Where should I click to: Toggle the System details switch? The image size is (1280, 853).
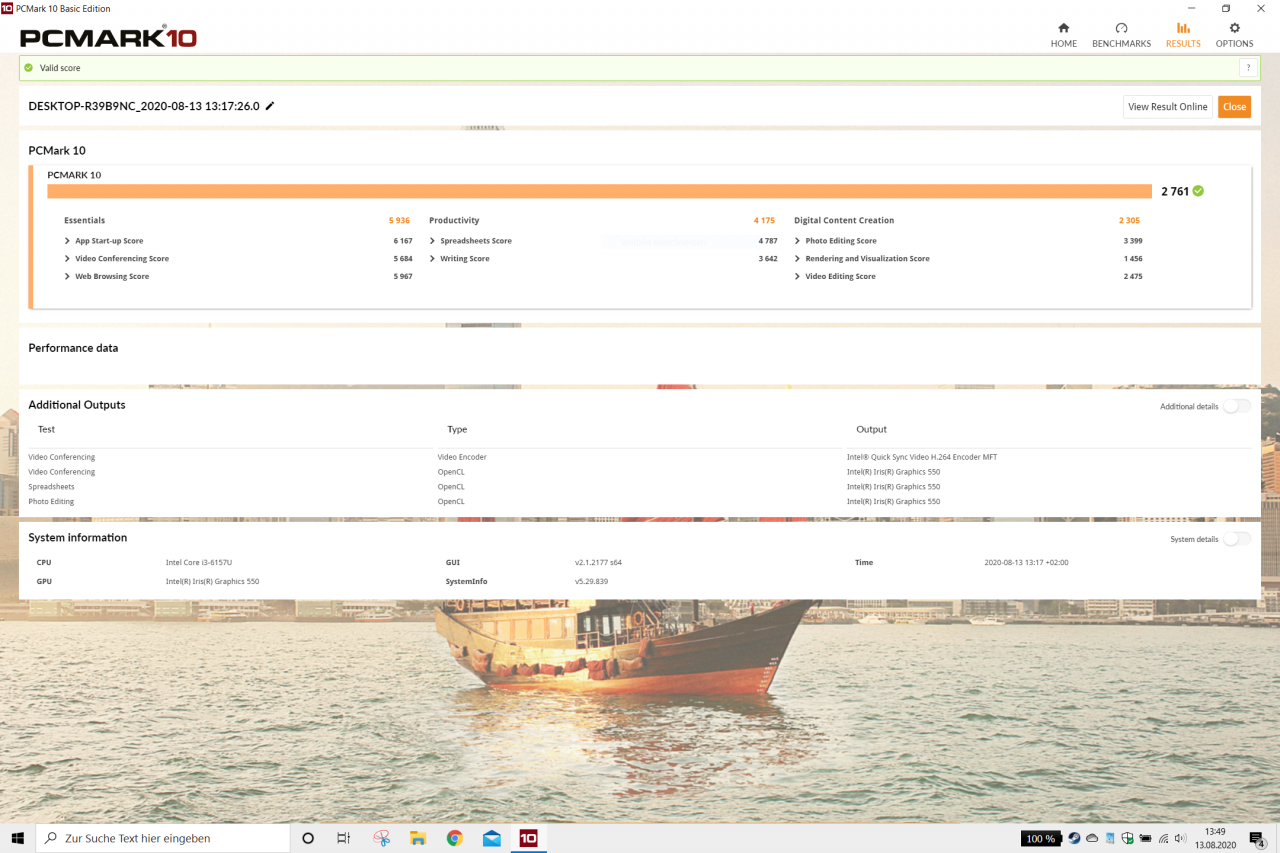coord(1237,539)
